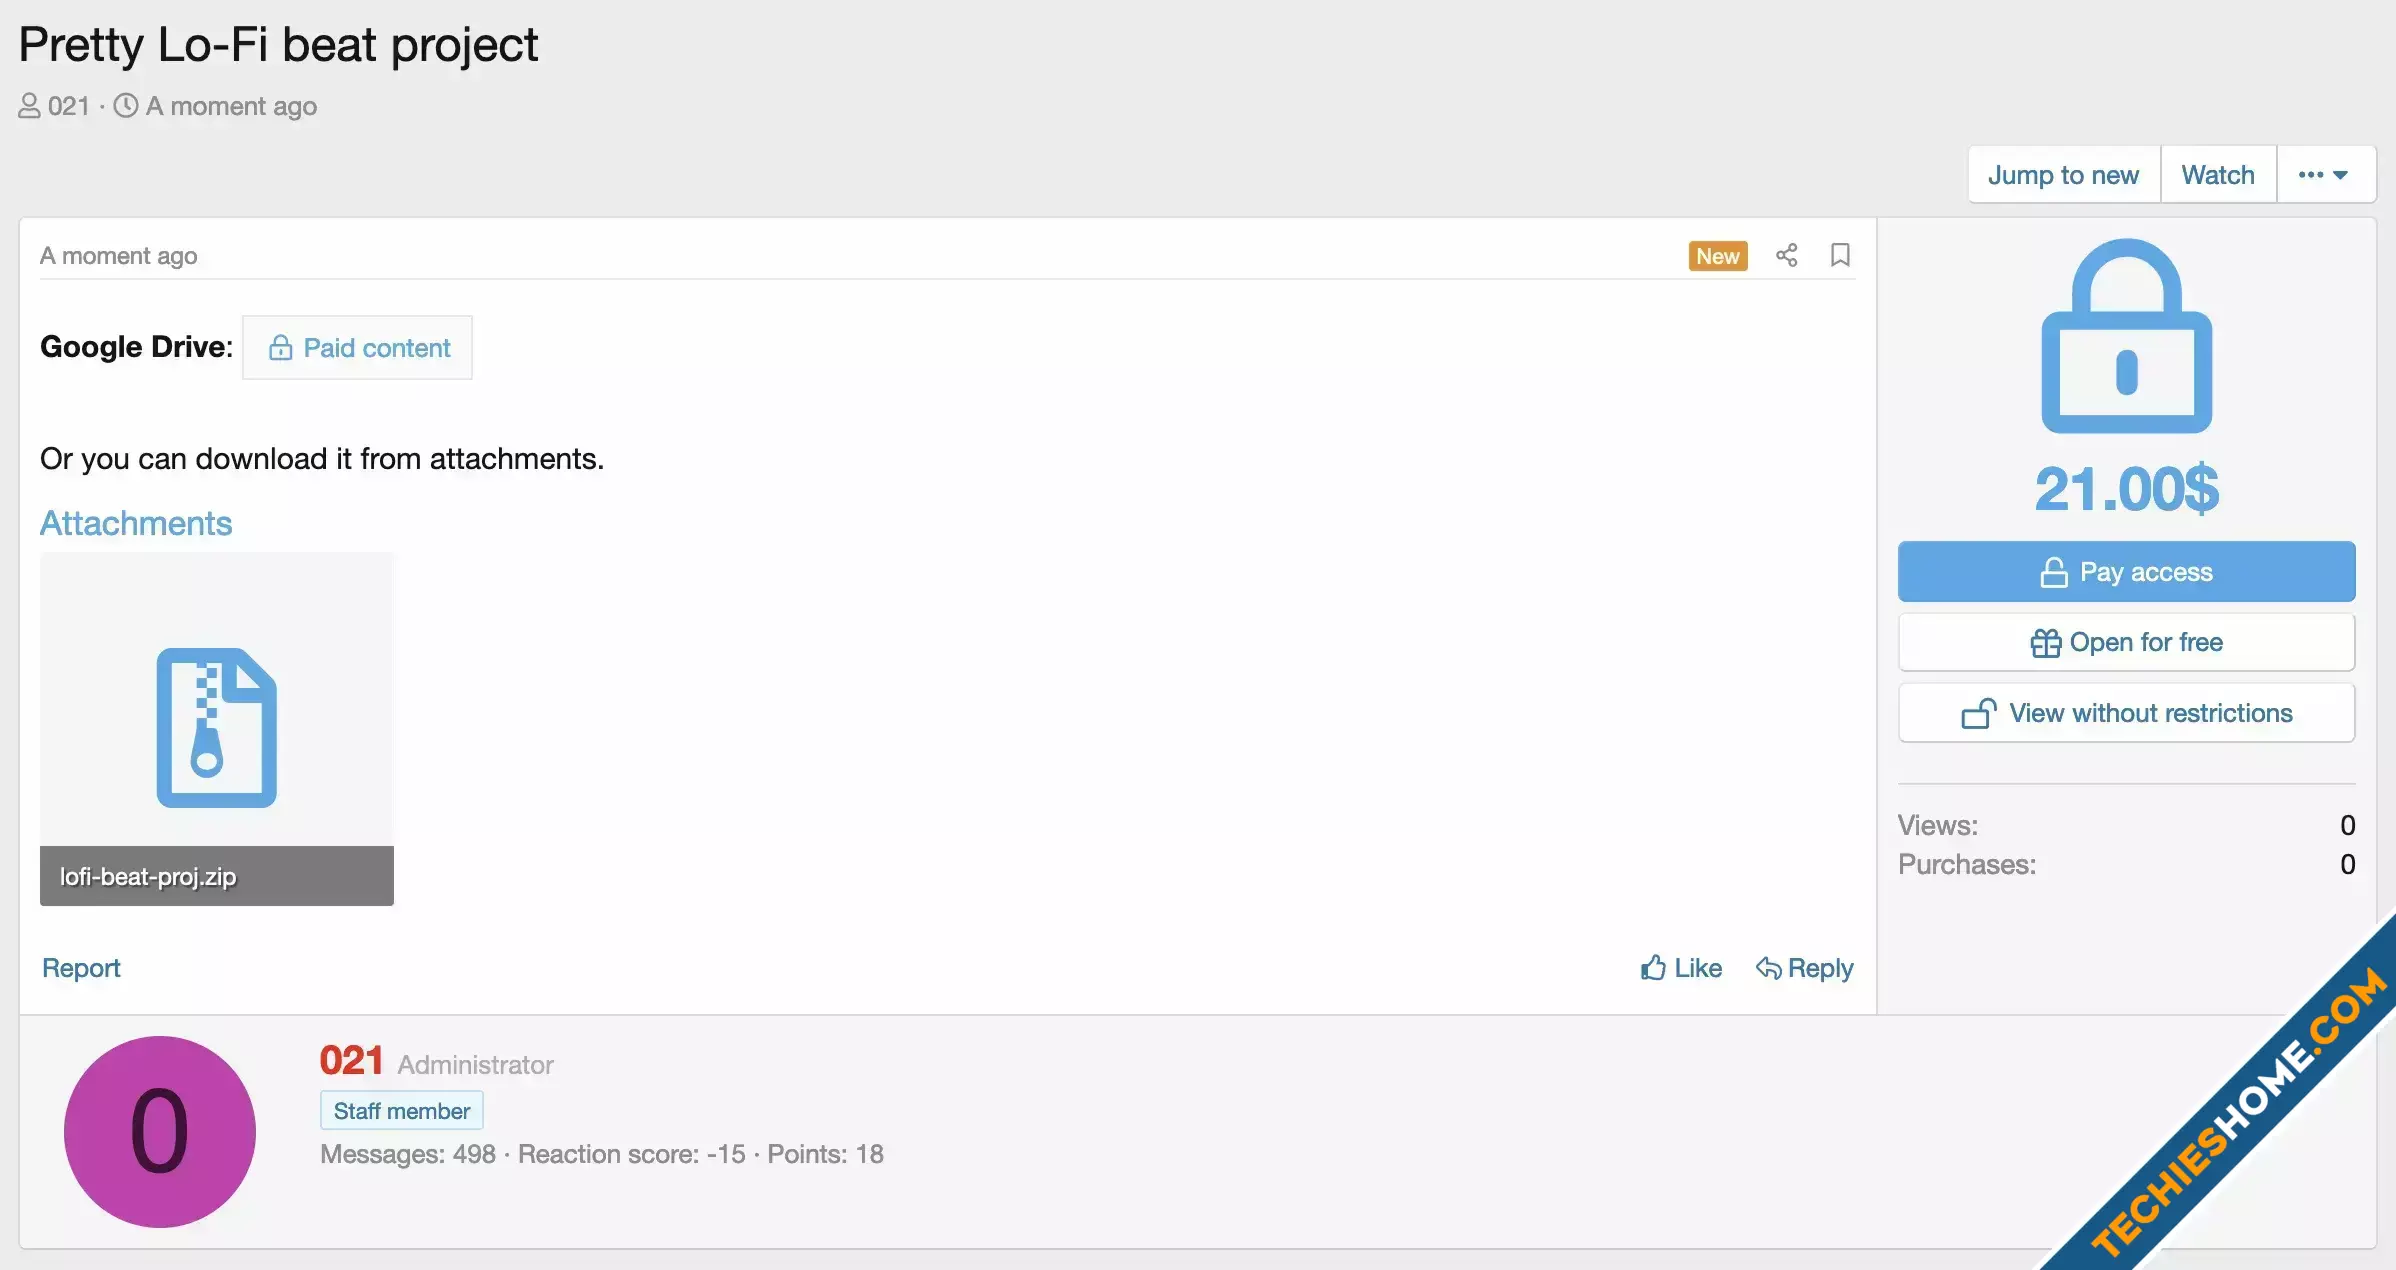
Task: Click the share icon on the post
Action: point(1786,255)
